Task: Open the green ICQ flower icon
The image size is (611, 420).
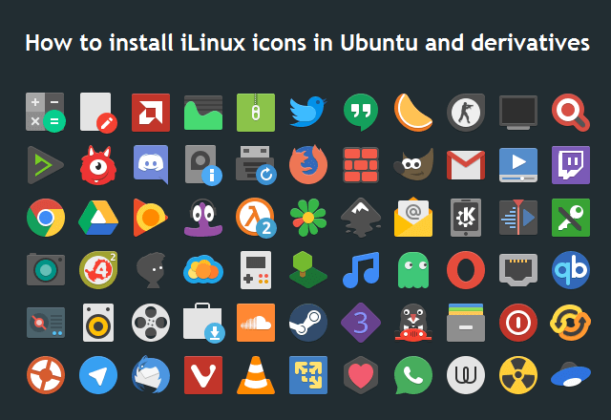Action: pyautogui.click(x=308, y=217)
